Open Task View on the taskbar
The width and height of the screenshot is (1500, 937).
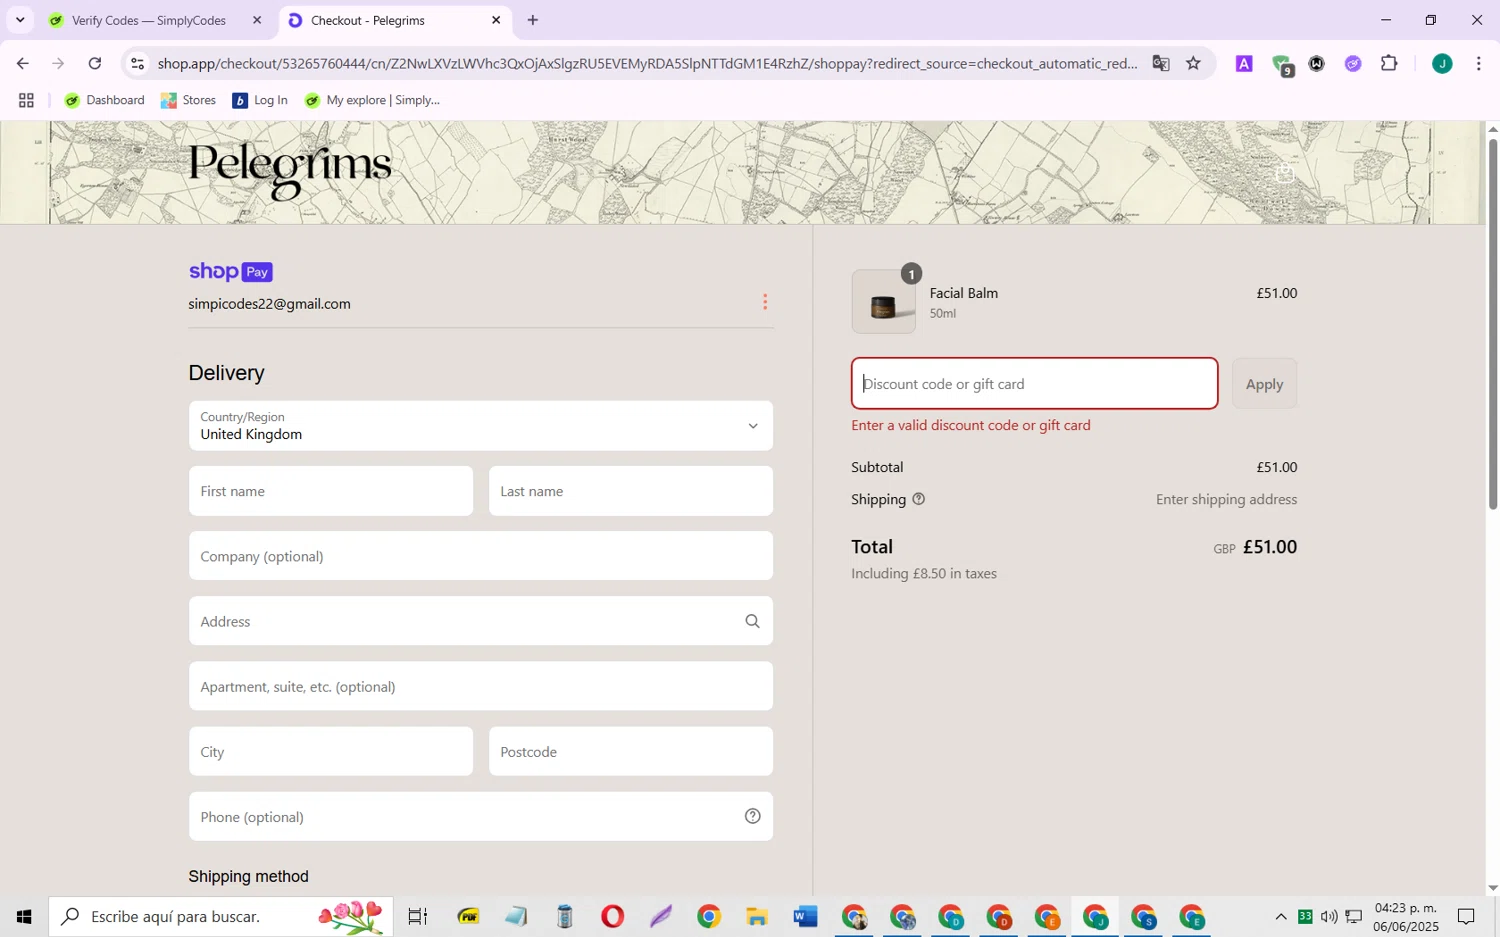tap(418, 916)
